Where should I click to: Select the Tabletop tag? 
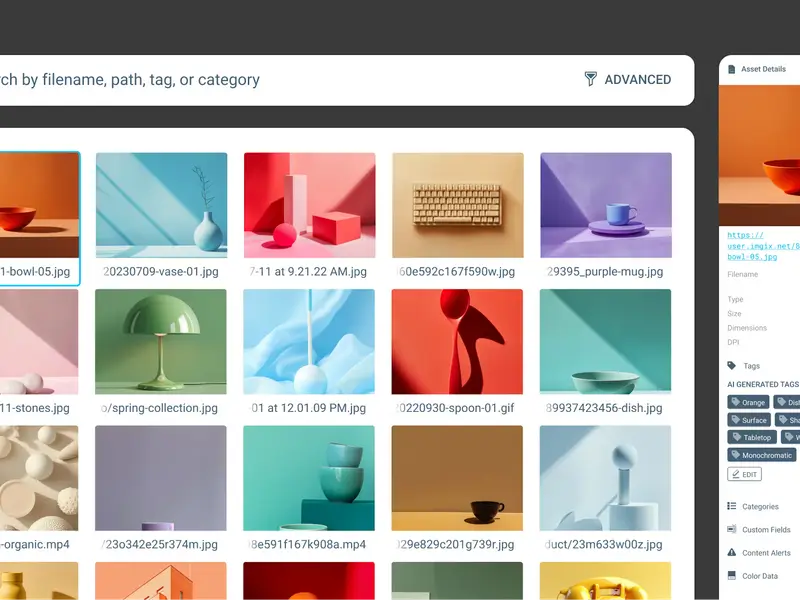tap(752, 437)
